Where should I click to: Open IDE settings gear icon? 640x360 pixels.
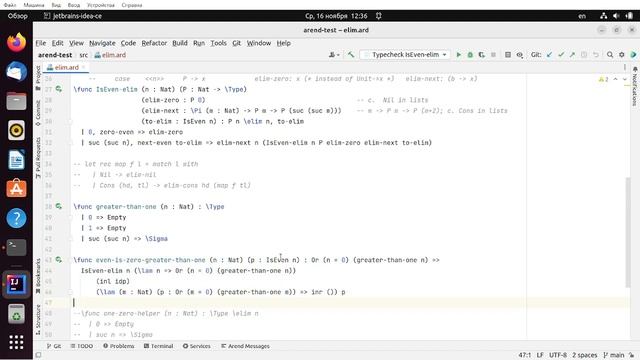pyautogui.click(x=622, y=55)
